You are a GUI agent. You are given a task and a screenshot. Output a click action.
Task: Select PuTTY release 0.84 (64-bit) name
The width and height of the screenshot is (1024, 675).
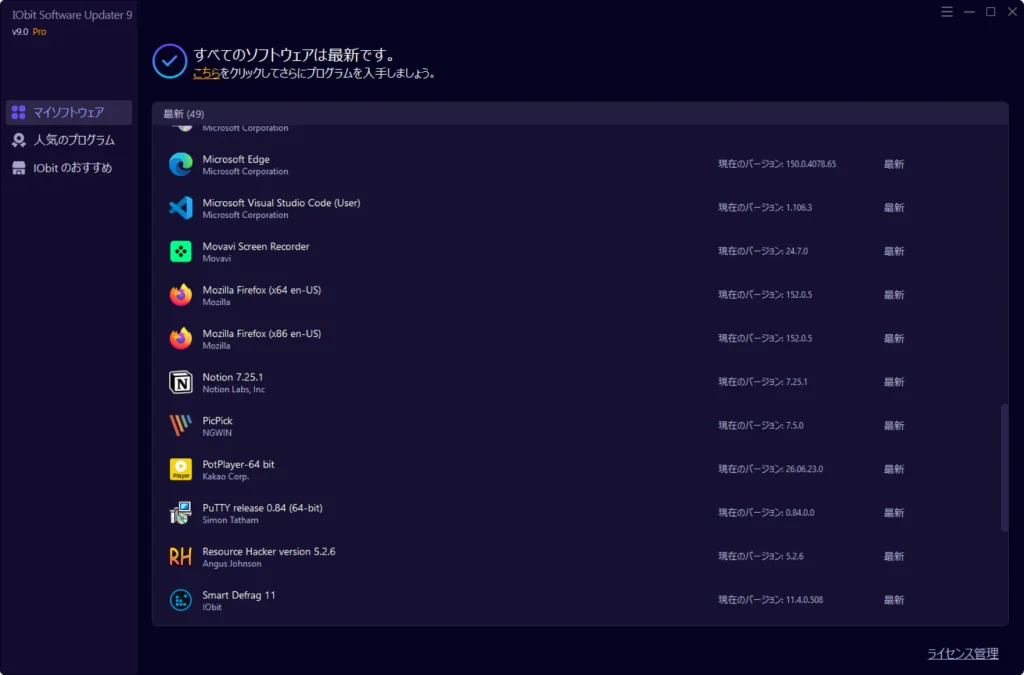(262, 508)
